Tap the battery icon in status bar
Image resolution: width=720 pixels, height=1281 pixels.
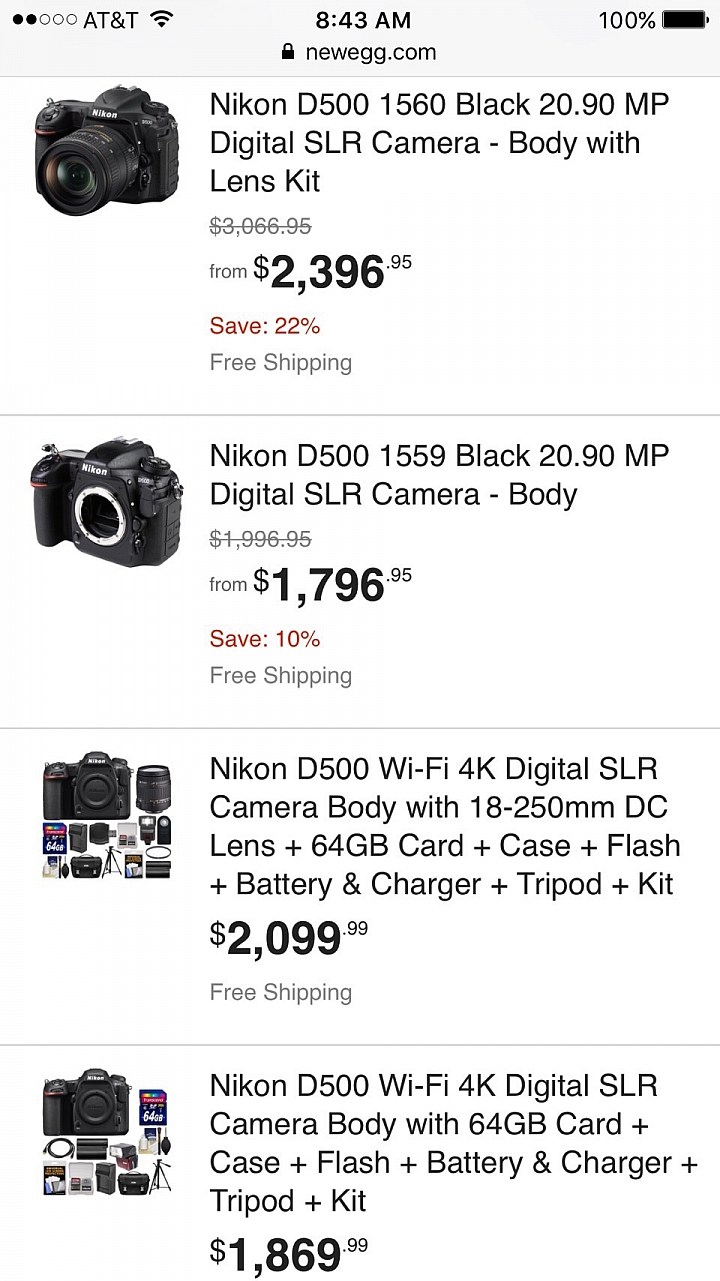click(684, 19)
